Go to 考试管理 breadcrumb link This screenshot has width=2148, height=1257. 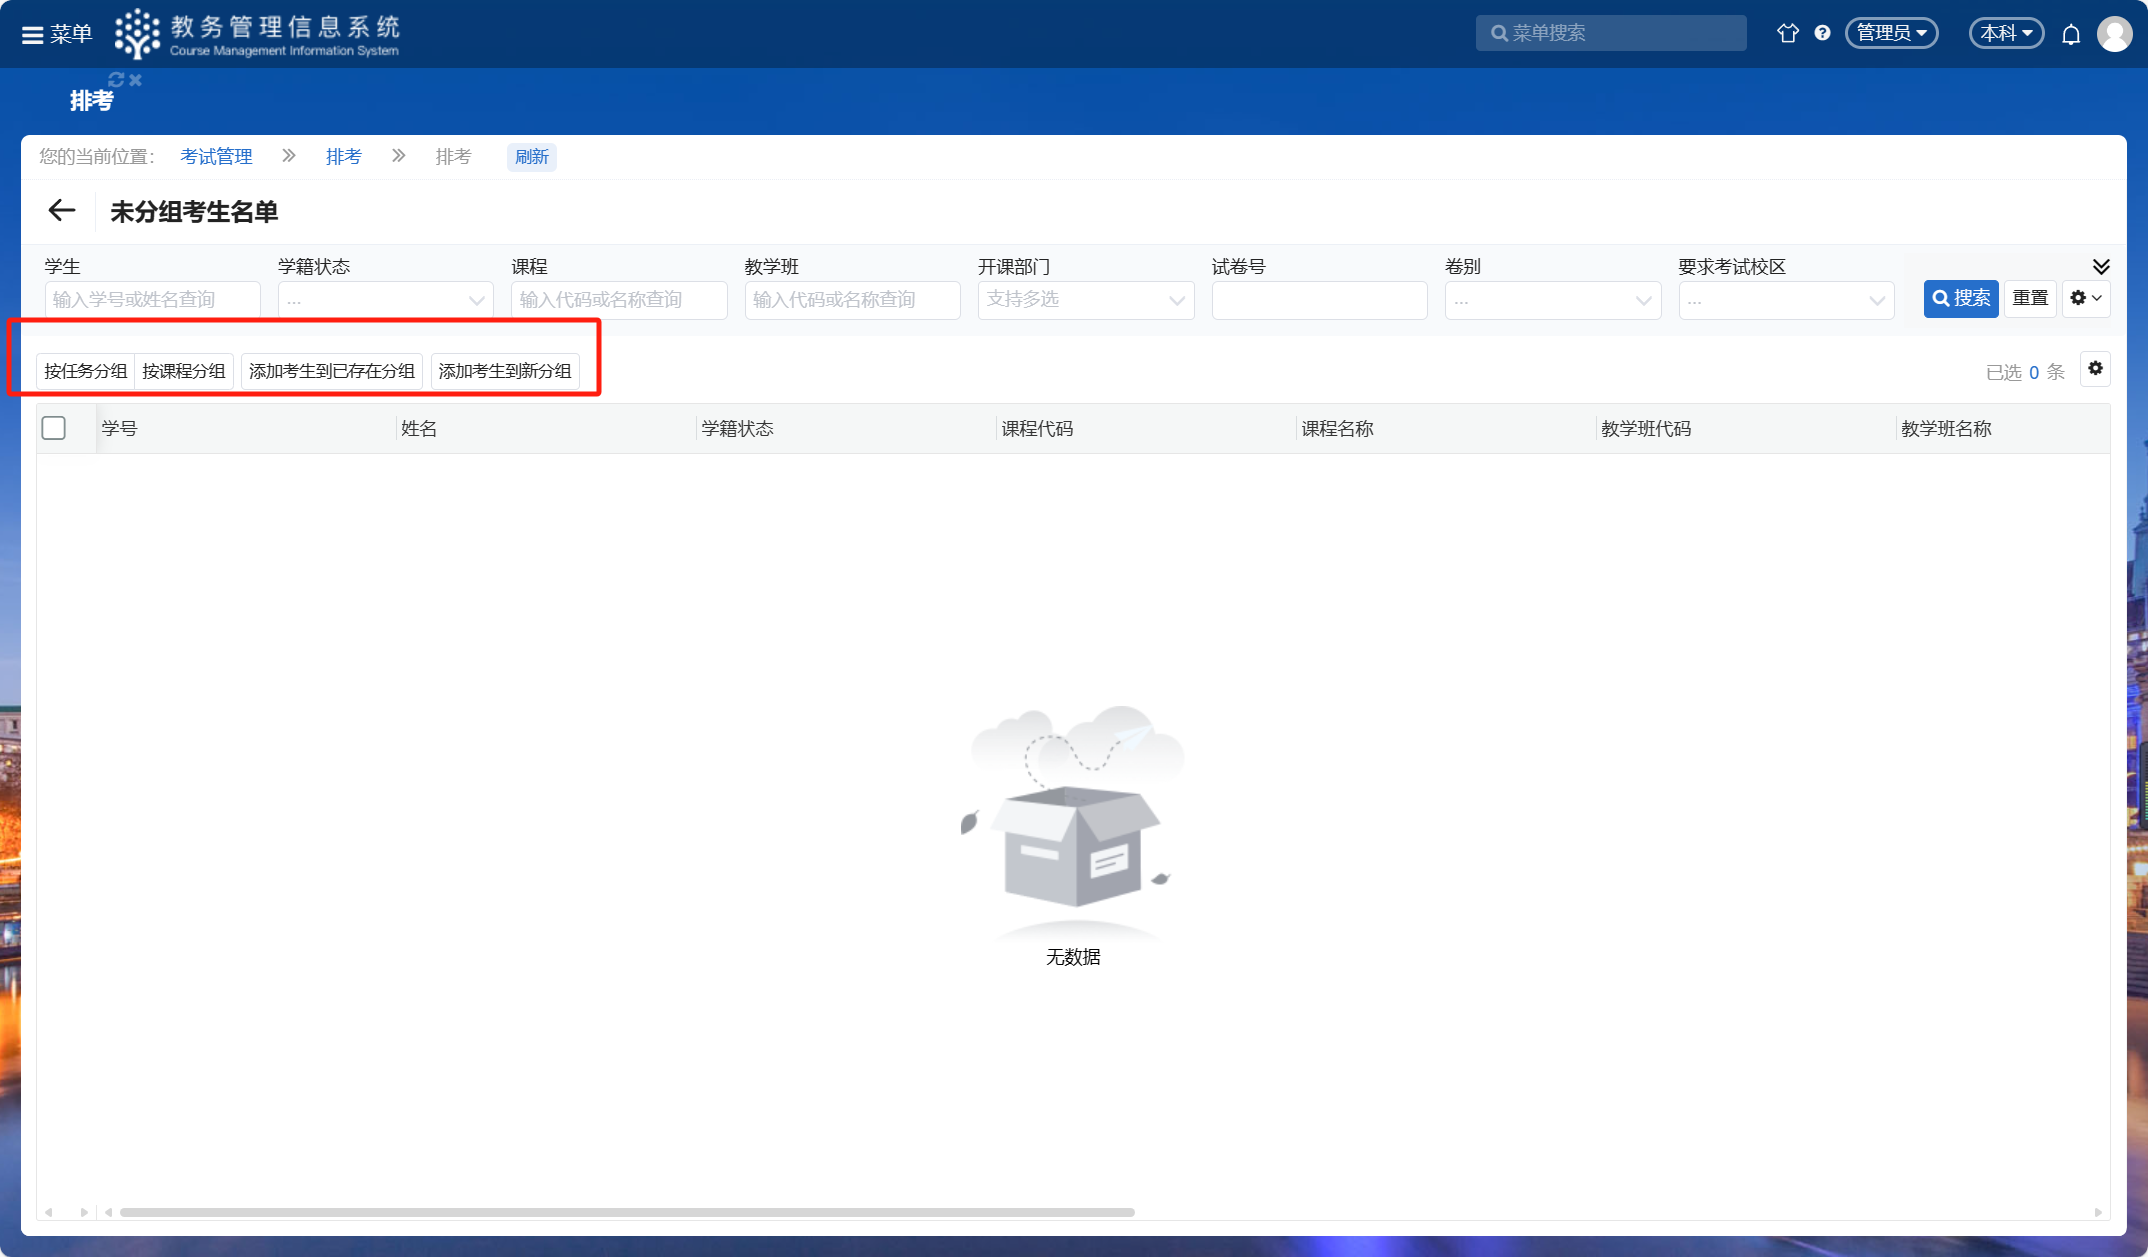point(216,157)
